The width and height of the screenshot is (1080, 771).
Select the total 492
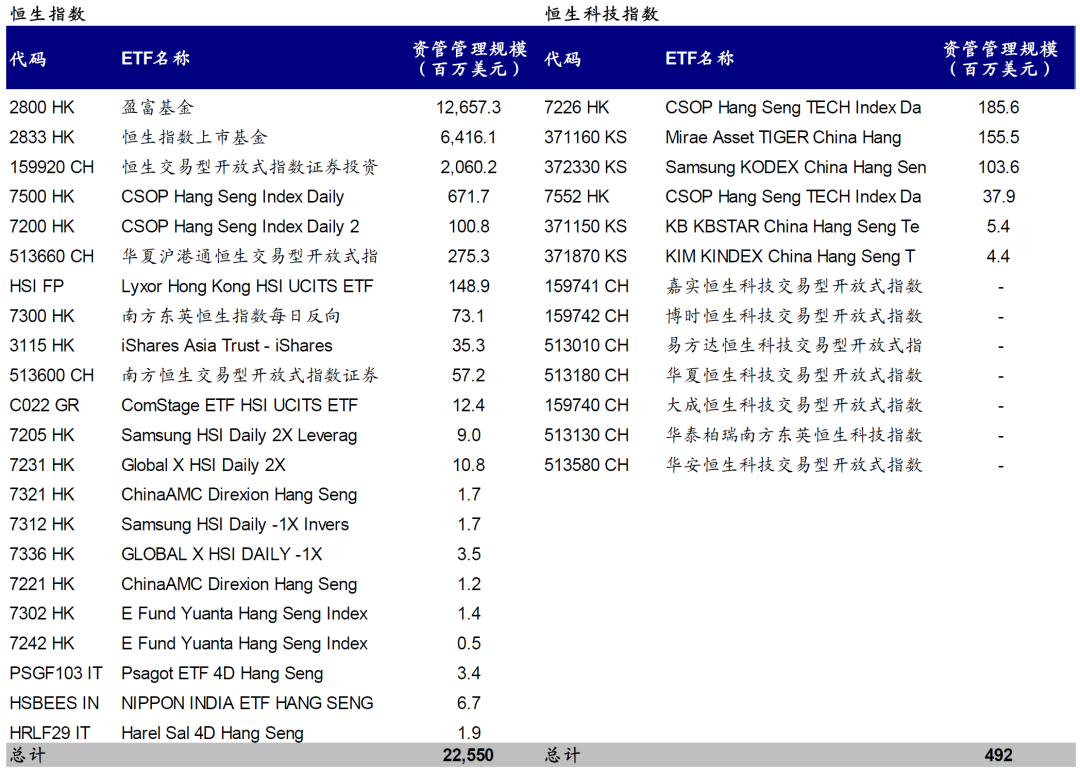point(999,755)
